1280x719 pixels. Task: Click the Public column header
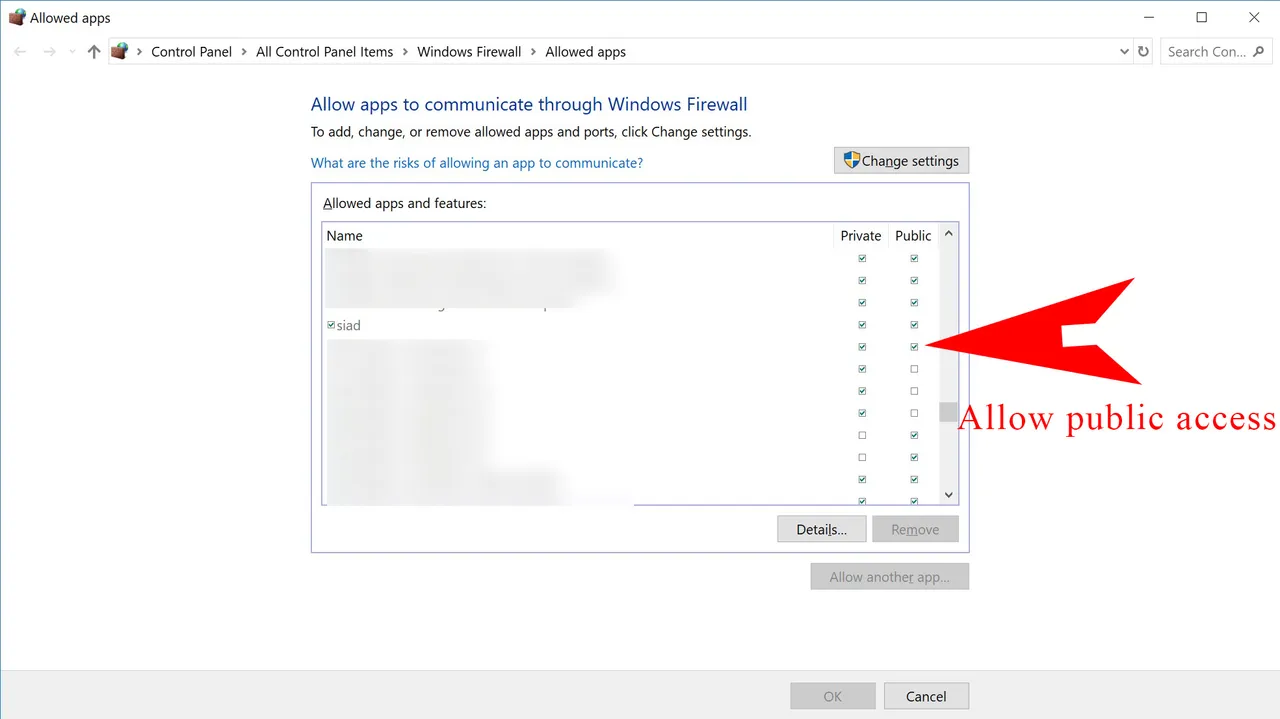[913, 236]
